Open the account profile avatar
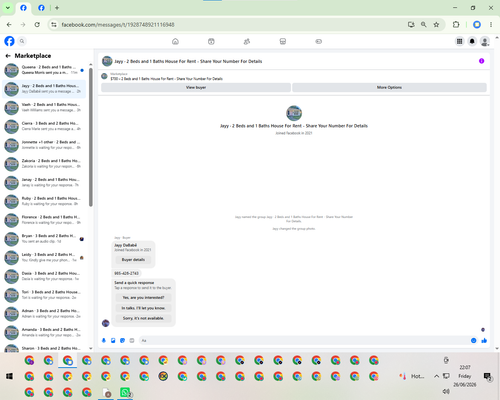Screen dimensions: 500x400 pyautogui.click(x=485, y=41)
